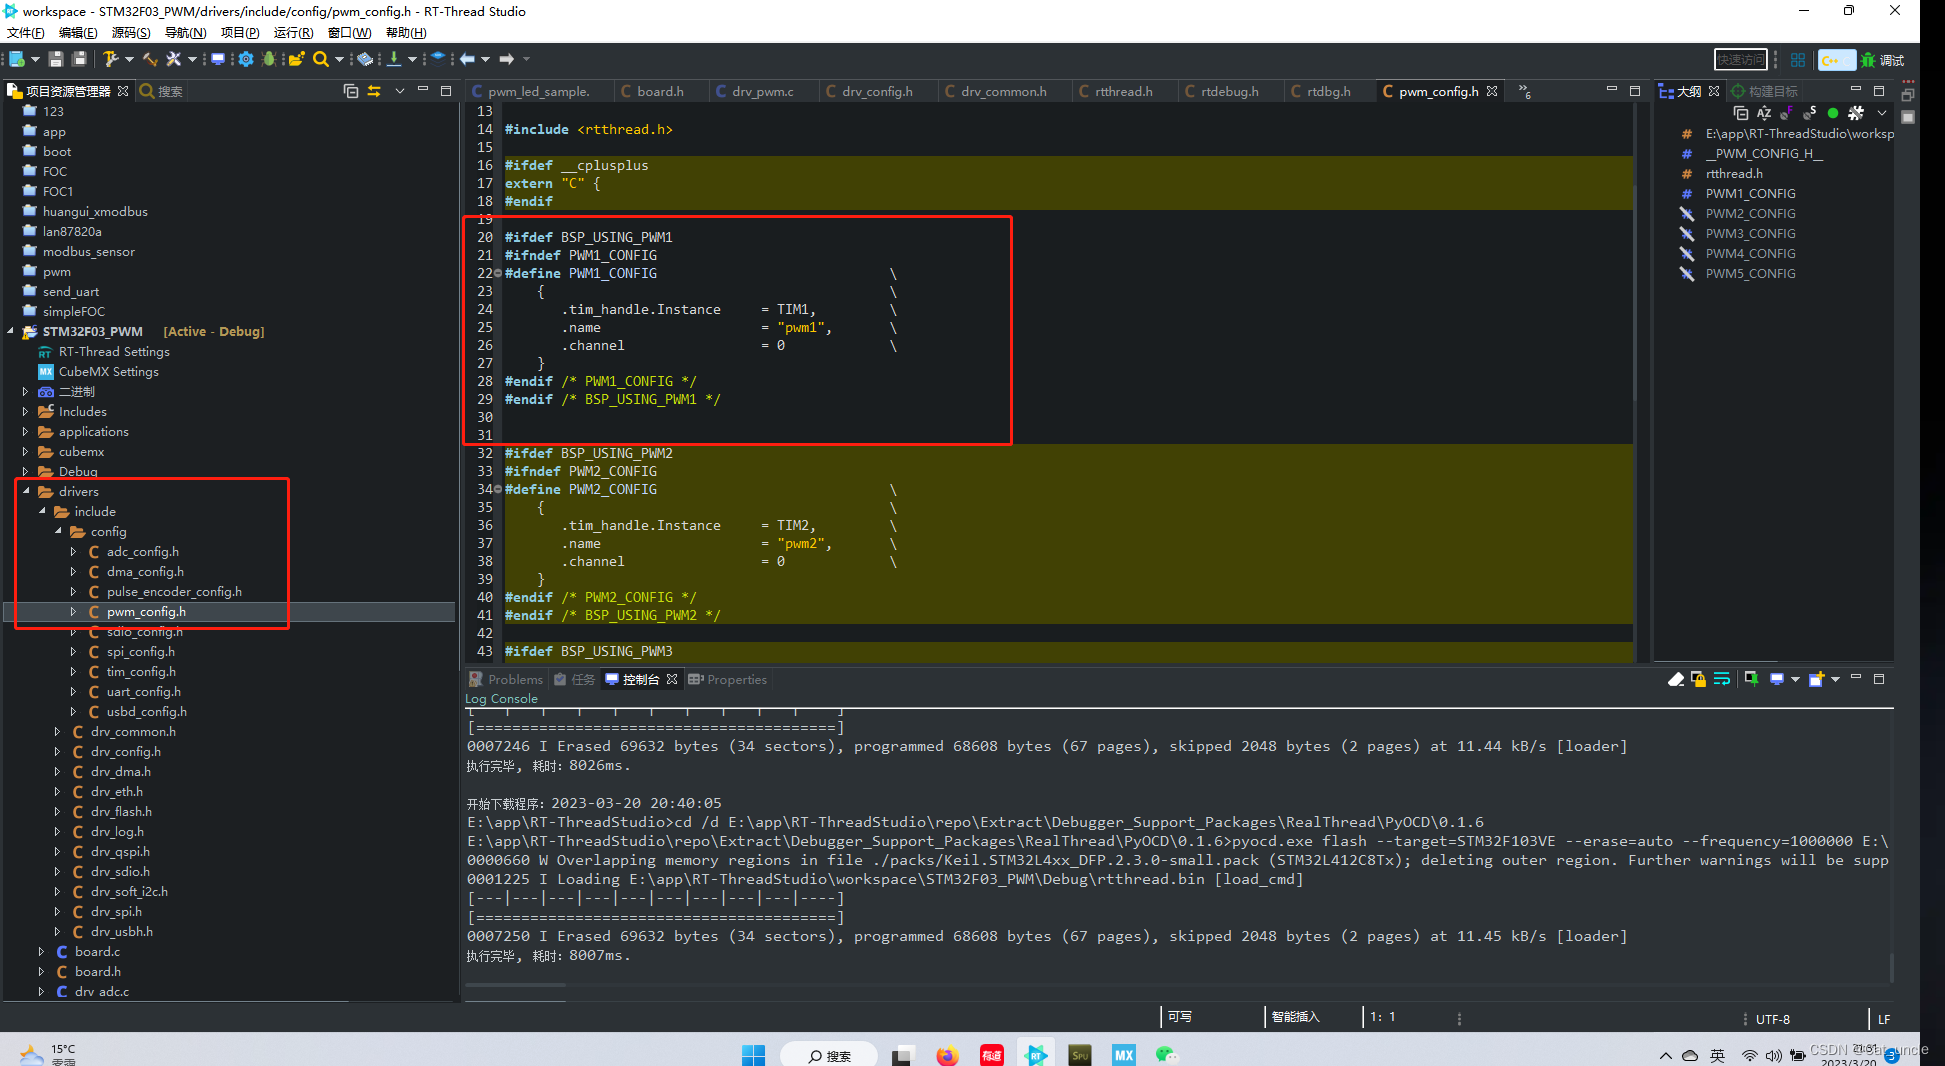Toggle Word Wrap in the Log Console

pos(1723,679)
